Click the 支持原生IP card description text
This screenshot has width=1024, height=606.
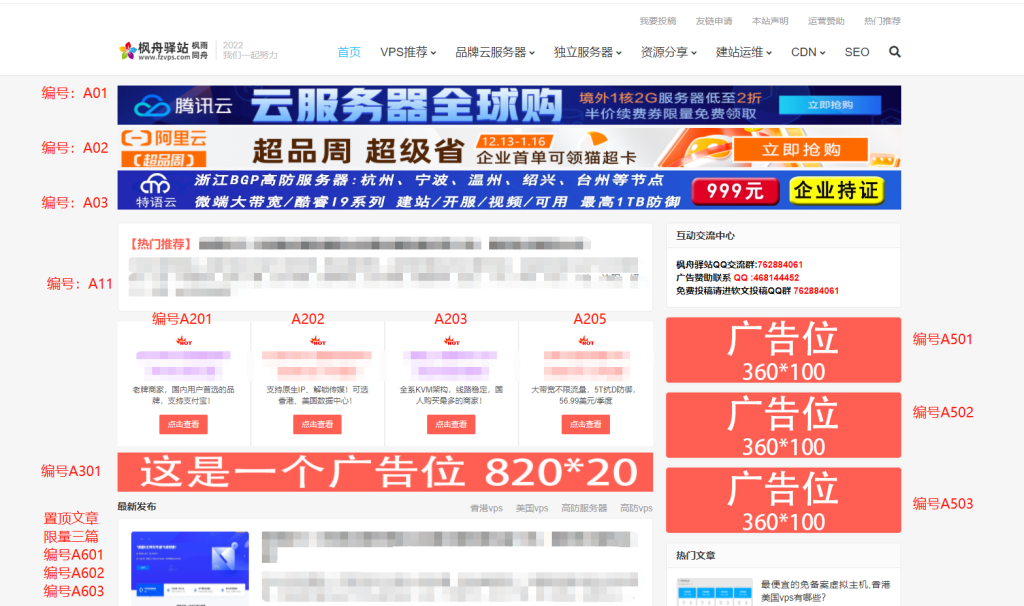coord(317,395)
